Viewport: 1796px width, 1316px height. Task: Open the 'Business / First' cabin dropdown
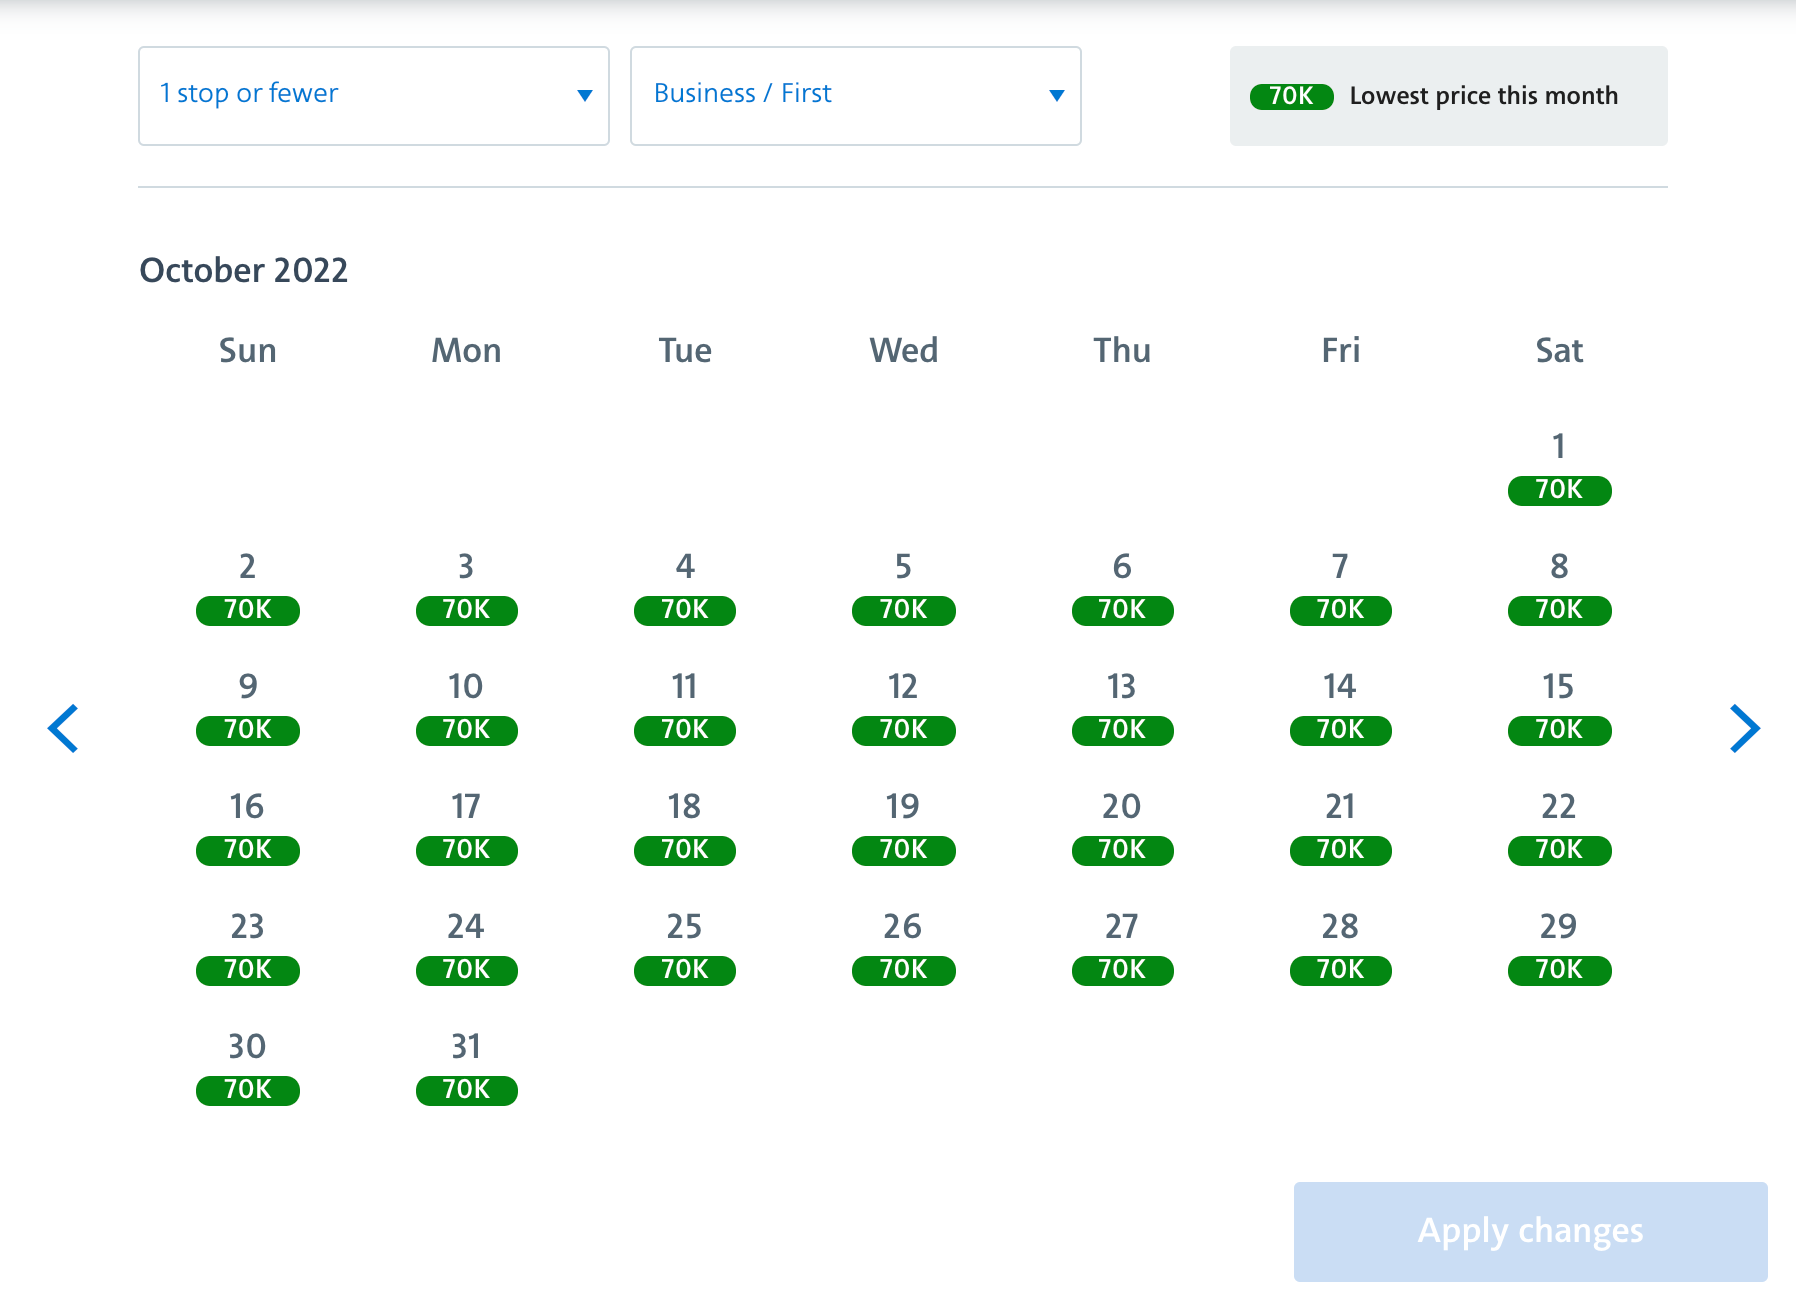pos(856,96)
